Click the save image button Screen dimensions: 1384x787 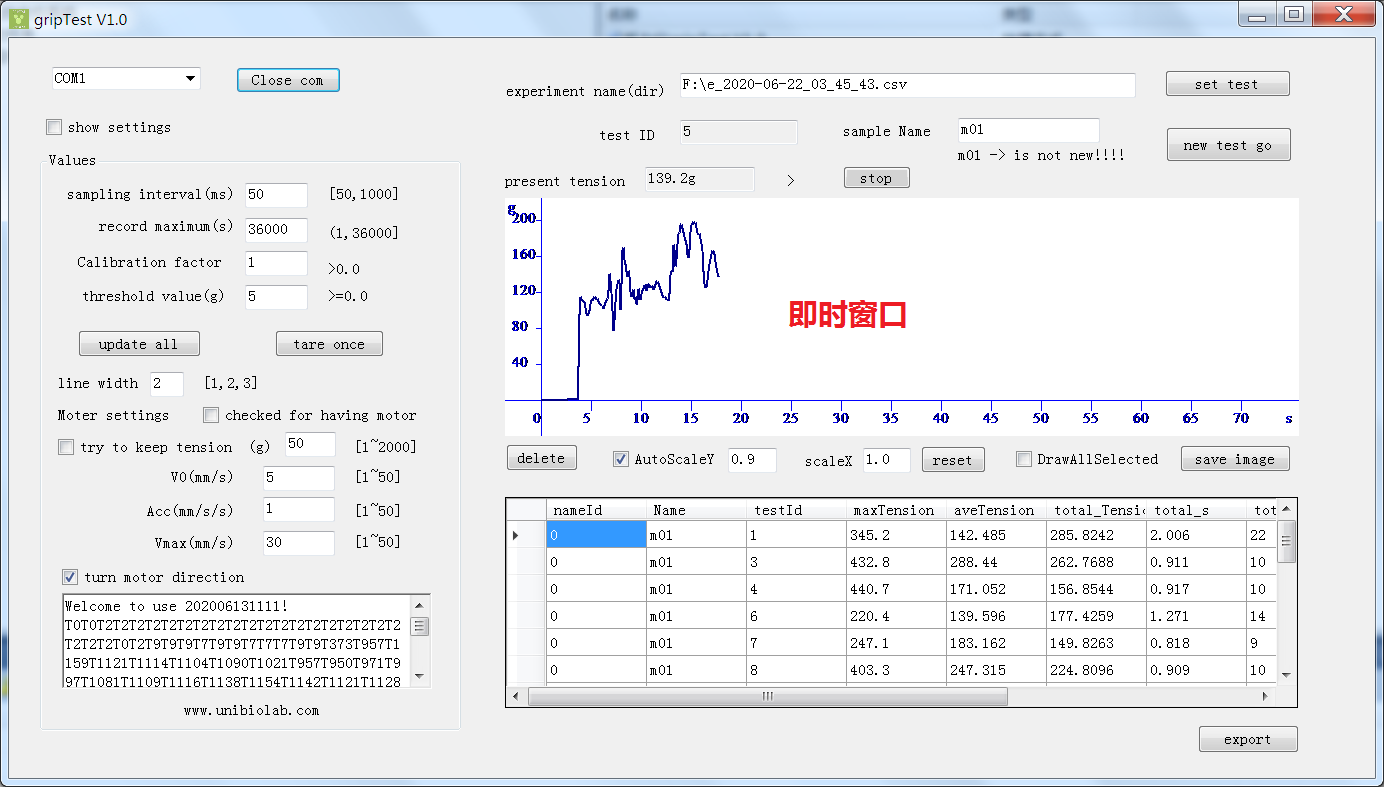pos(1235,459)
